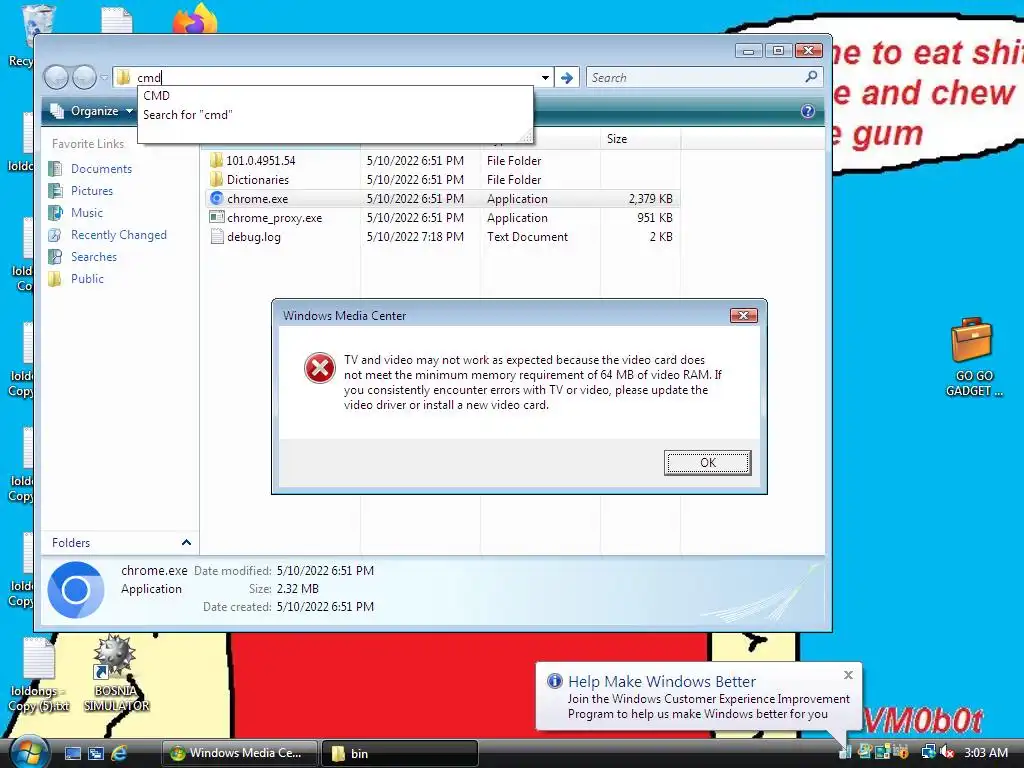Screen dimensions: 1024x768
Task: Open the Windows Start orb
Action: tap(27, 752)
